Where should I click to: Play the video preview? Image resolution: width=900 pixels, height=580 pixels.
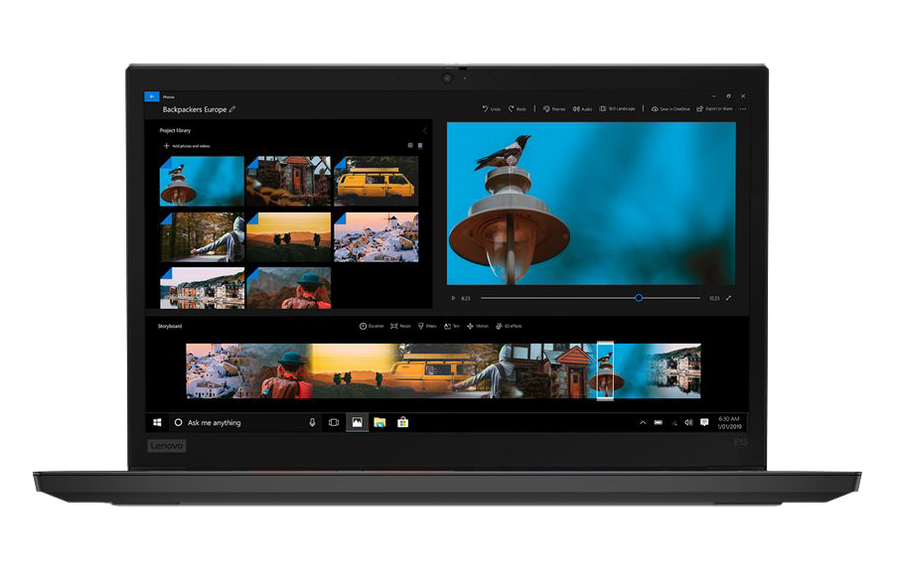tap(453, 298)
